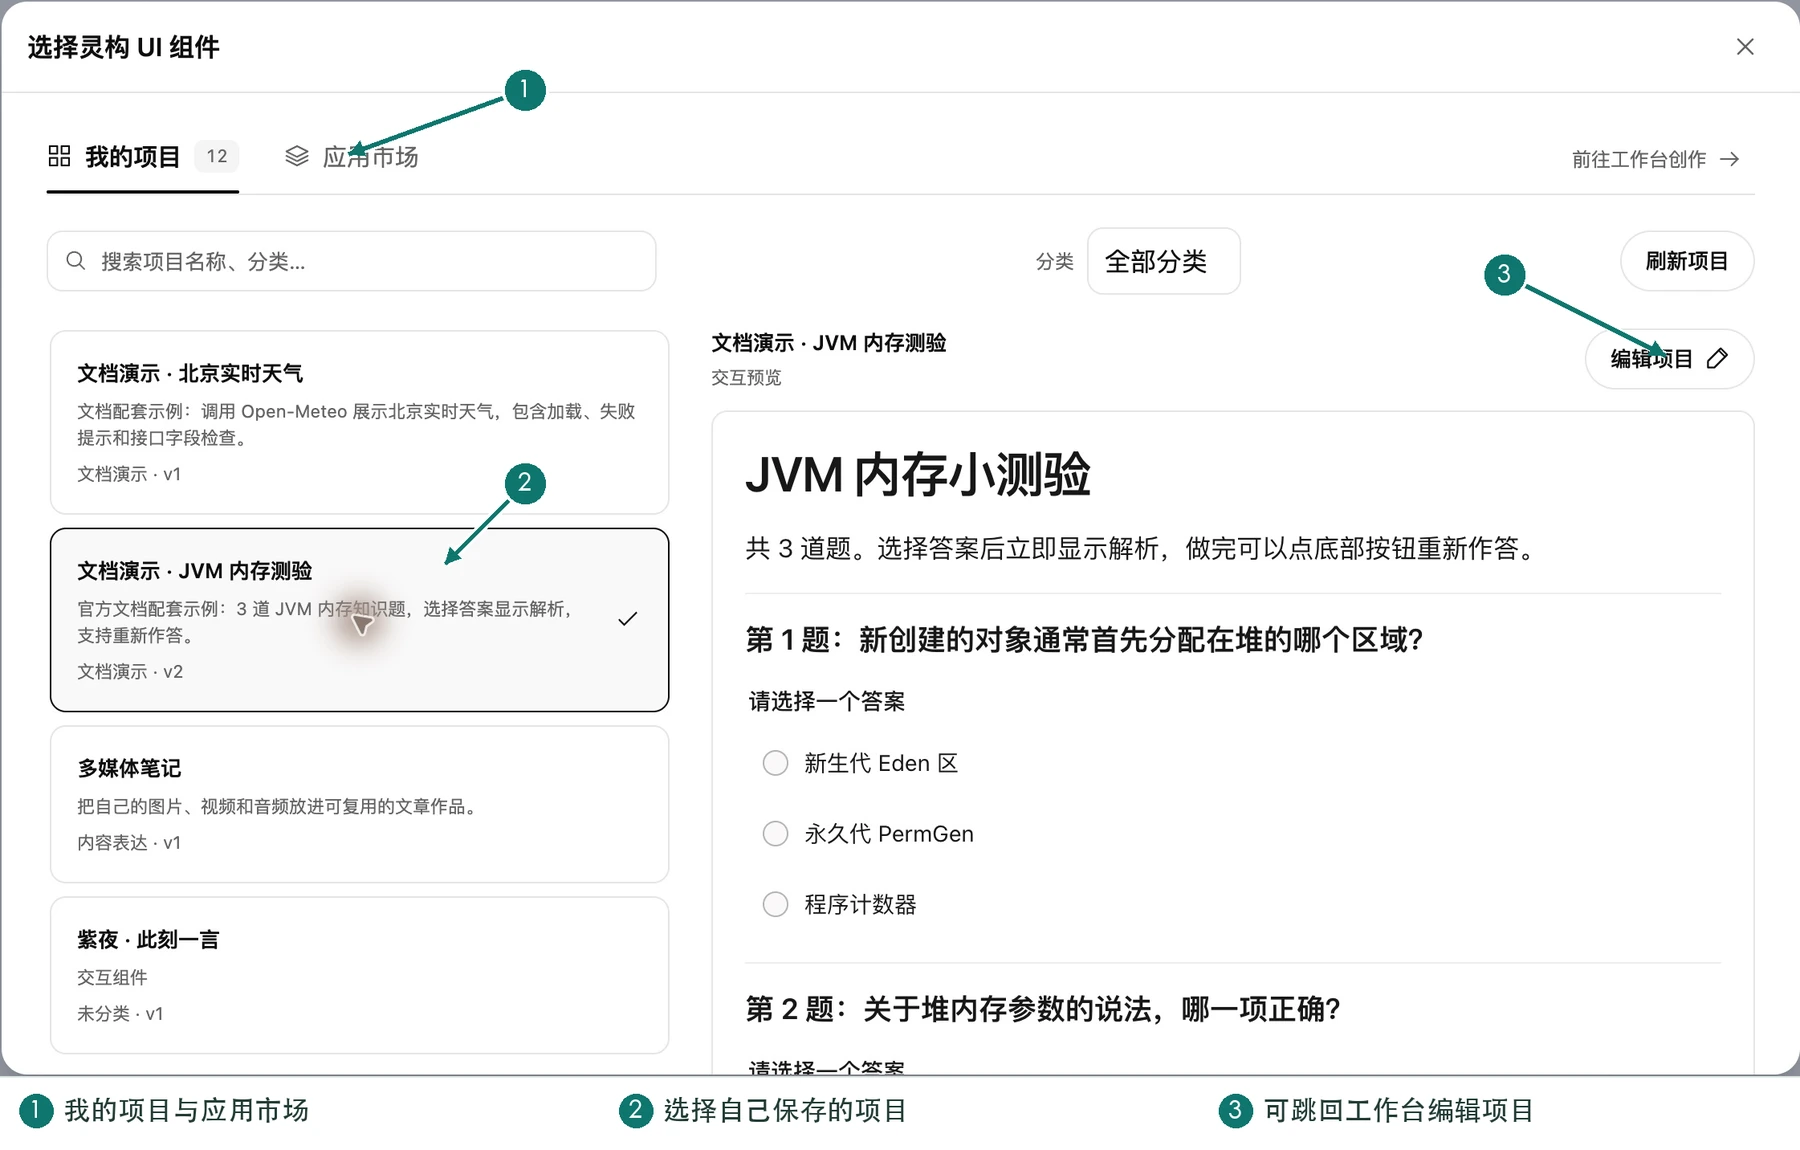Click the 文档演示 · v2 version label
This screenshot has height=1150, width=1800.
tap(130, 671)
